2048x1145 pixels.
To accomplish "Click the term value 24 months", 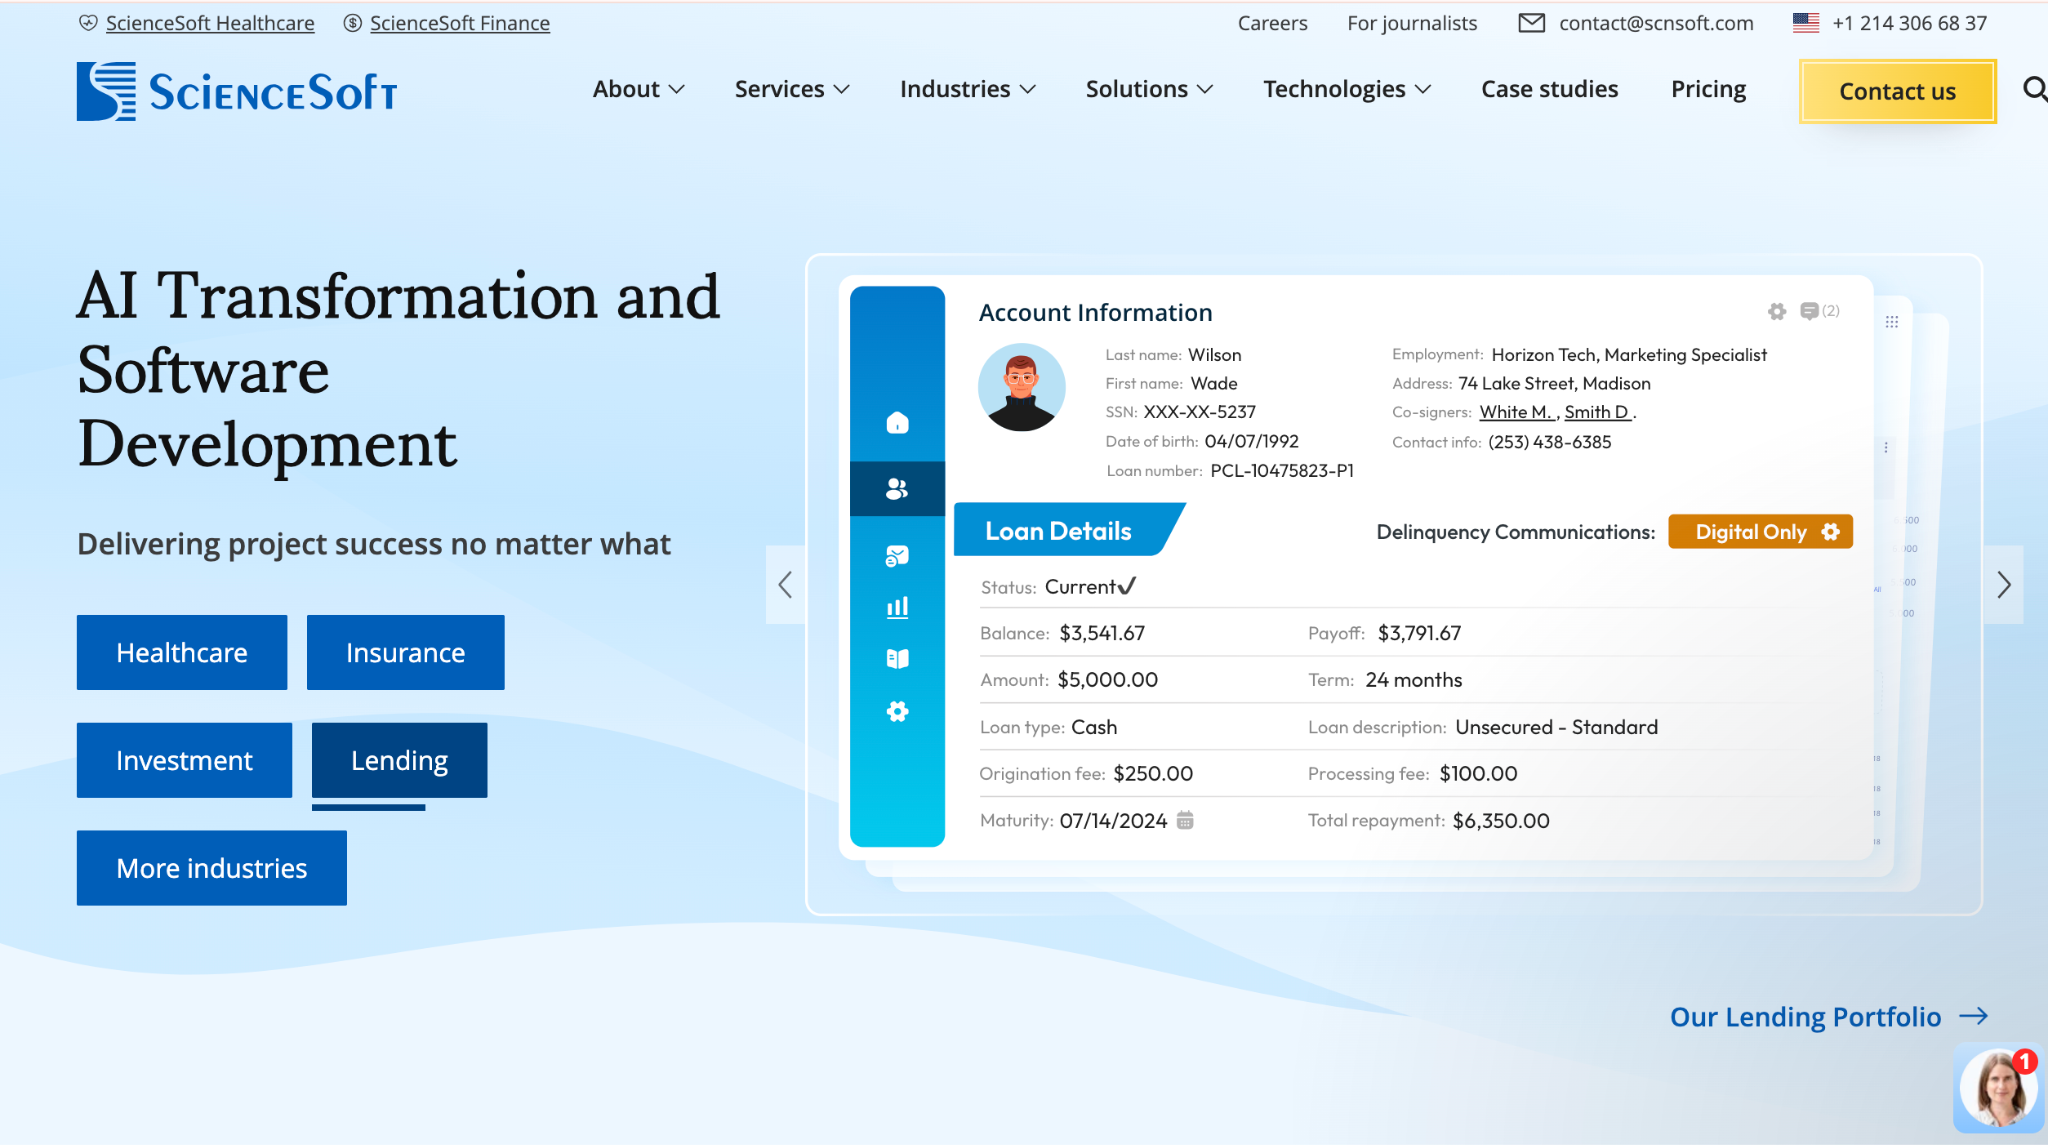I will (x=1414, y=680).
